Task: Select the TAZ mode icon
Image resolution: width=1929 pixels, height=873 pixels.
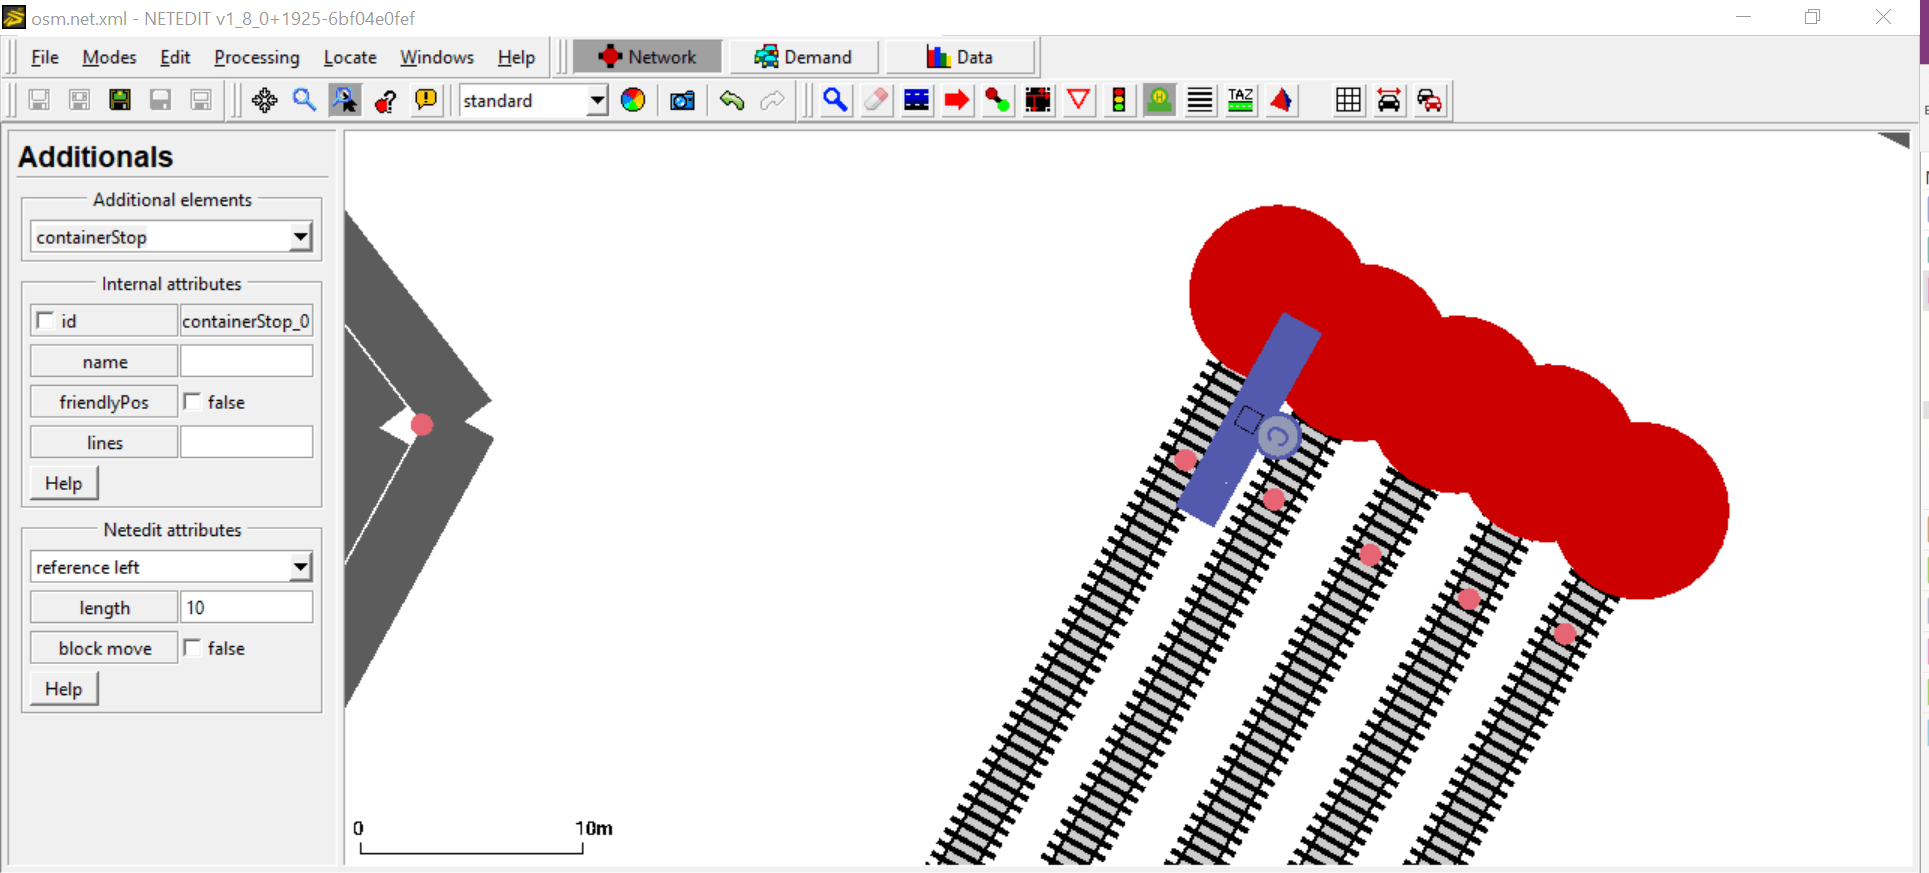Action: tap(1240, 100)
